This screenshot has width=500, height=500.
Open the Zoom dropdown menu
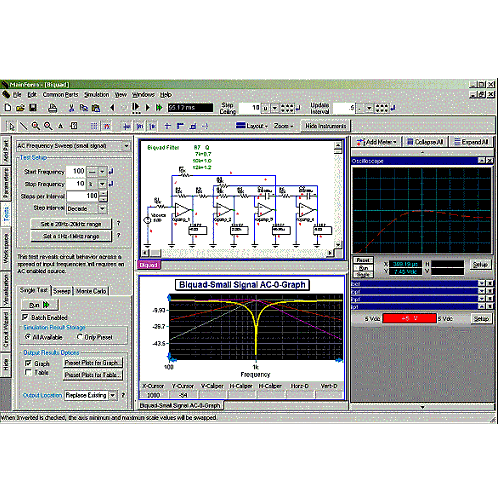click(283, 126)
